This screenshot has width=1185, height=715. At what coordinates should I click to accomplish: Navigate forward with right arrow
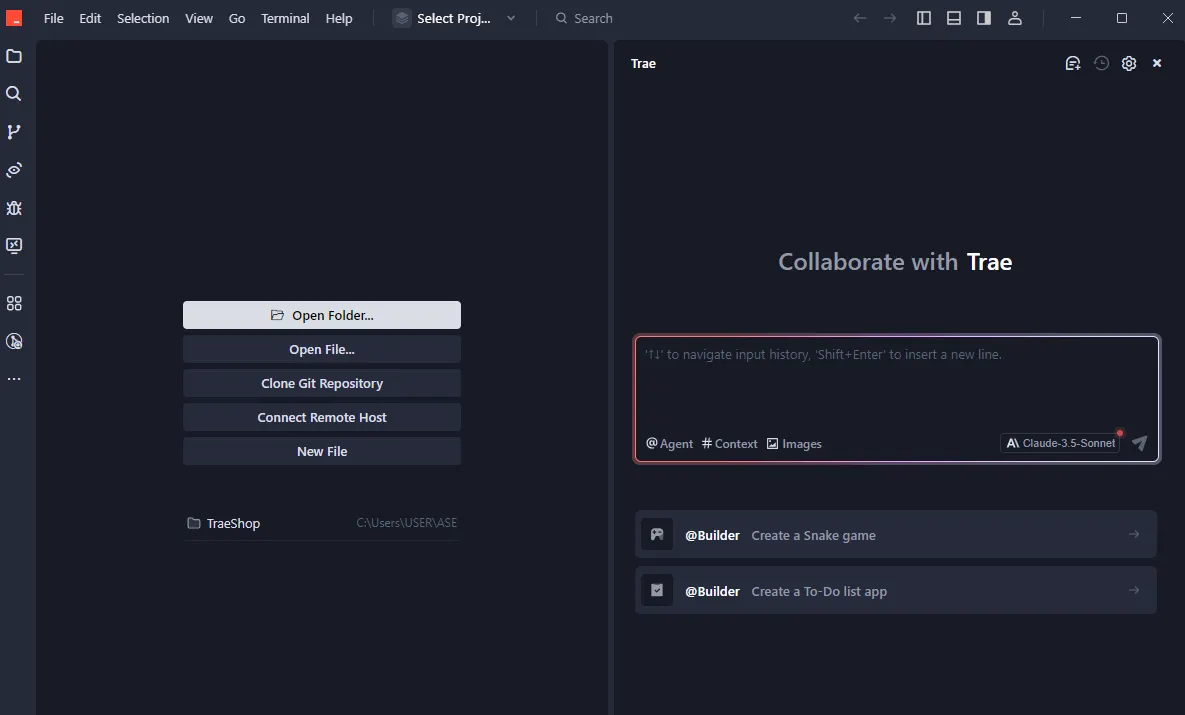(890, 18)
